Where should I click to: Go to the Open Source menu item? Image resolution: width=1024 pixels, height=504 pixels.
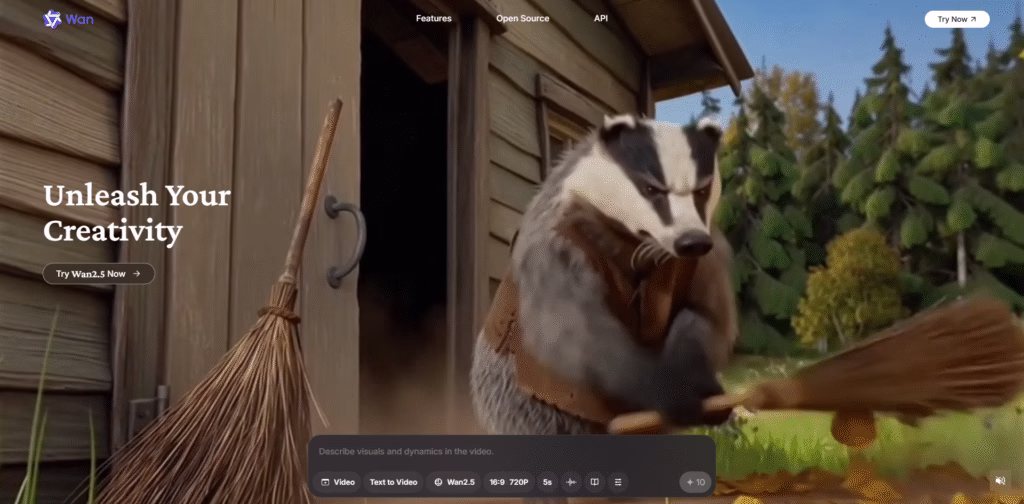522,19
